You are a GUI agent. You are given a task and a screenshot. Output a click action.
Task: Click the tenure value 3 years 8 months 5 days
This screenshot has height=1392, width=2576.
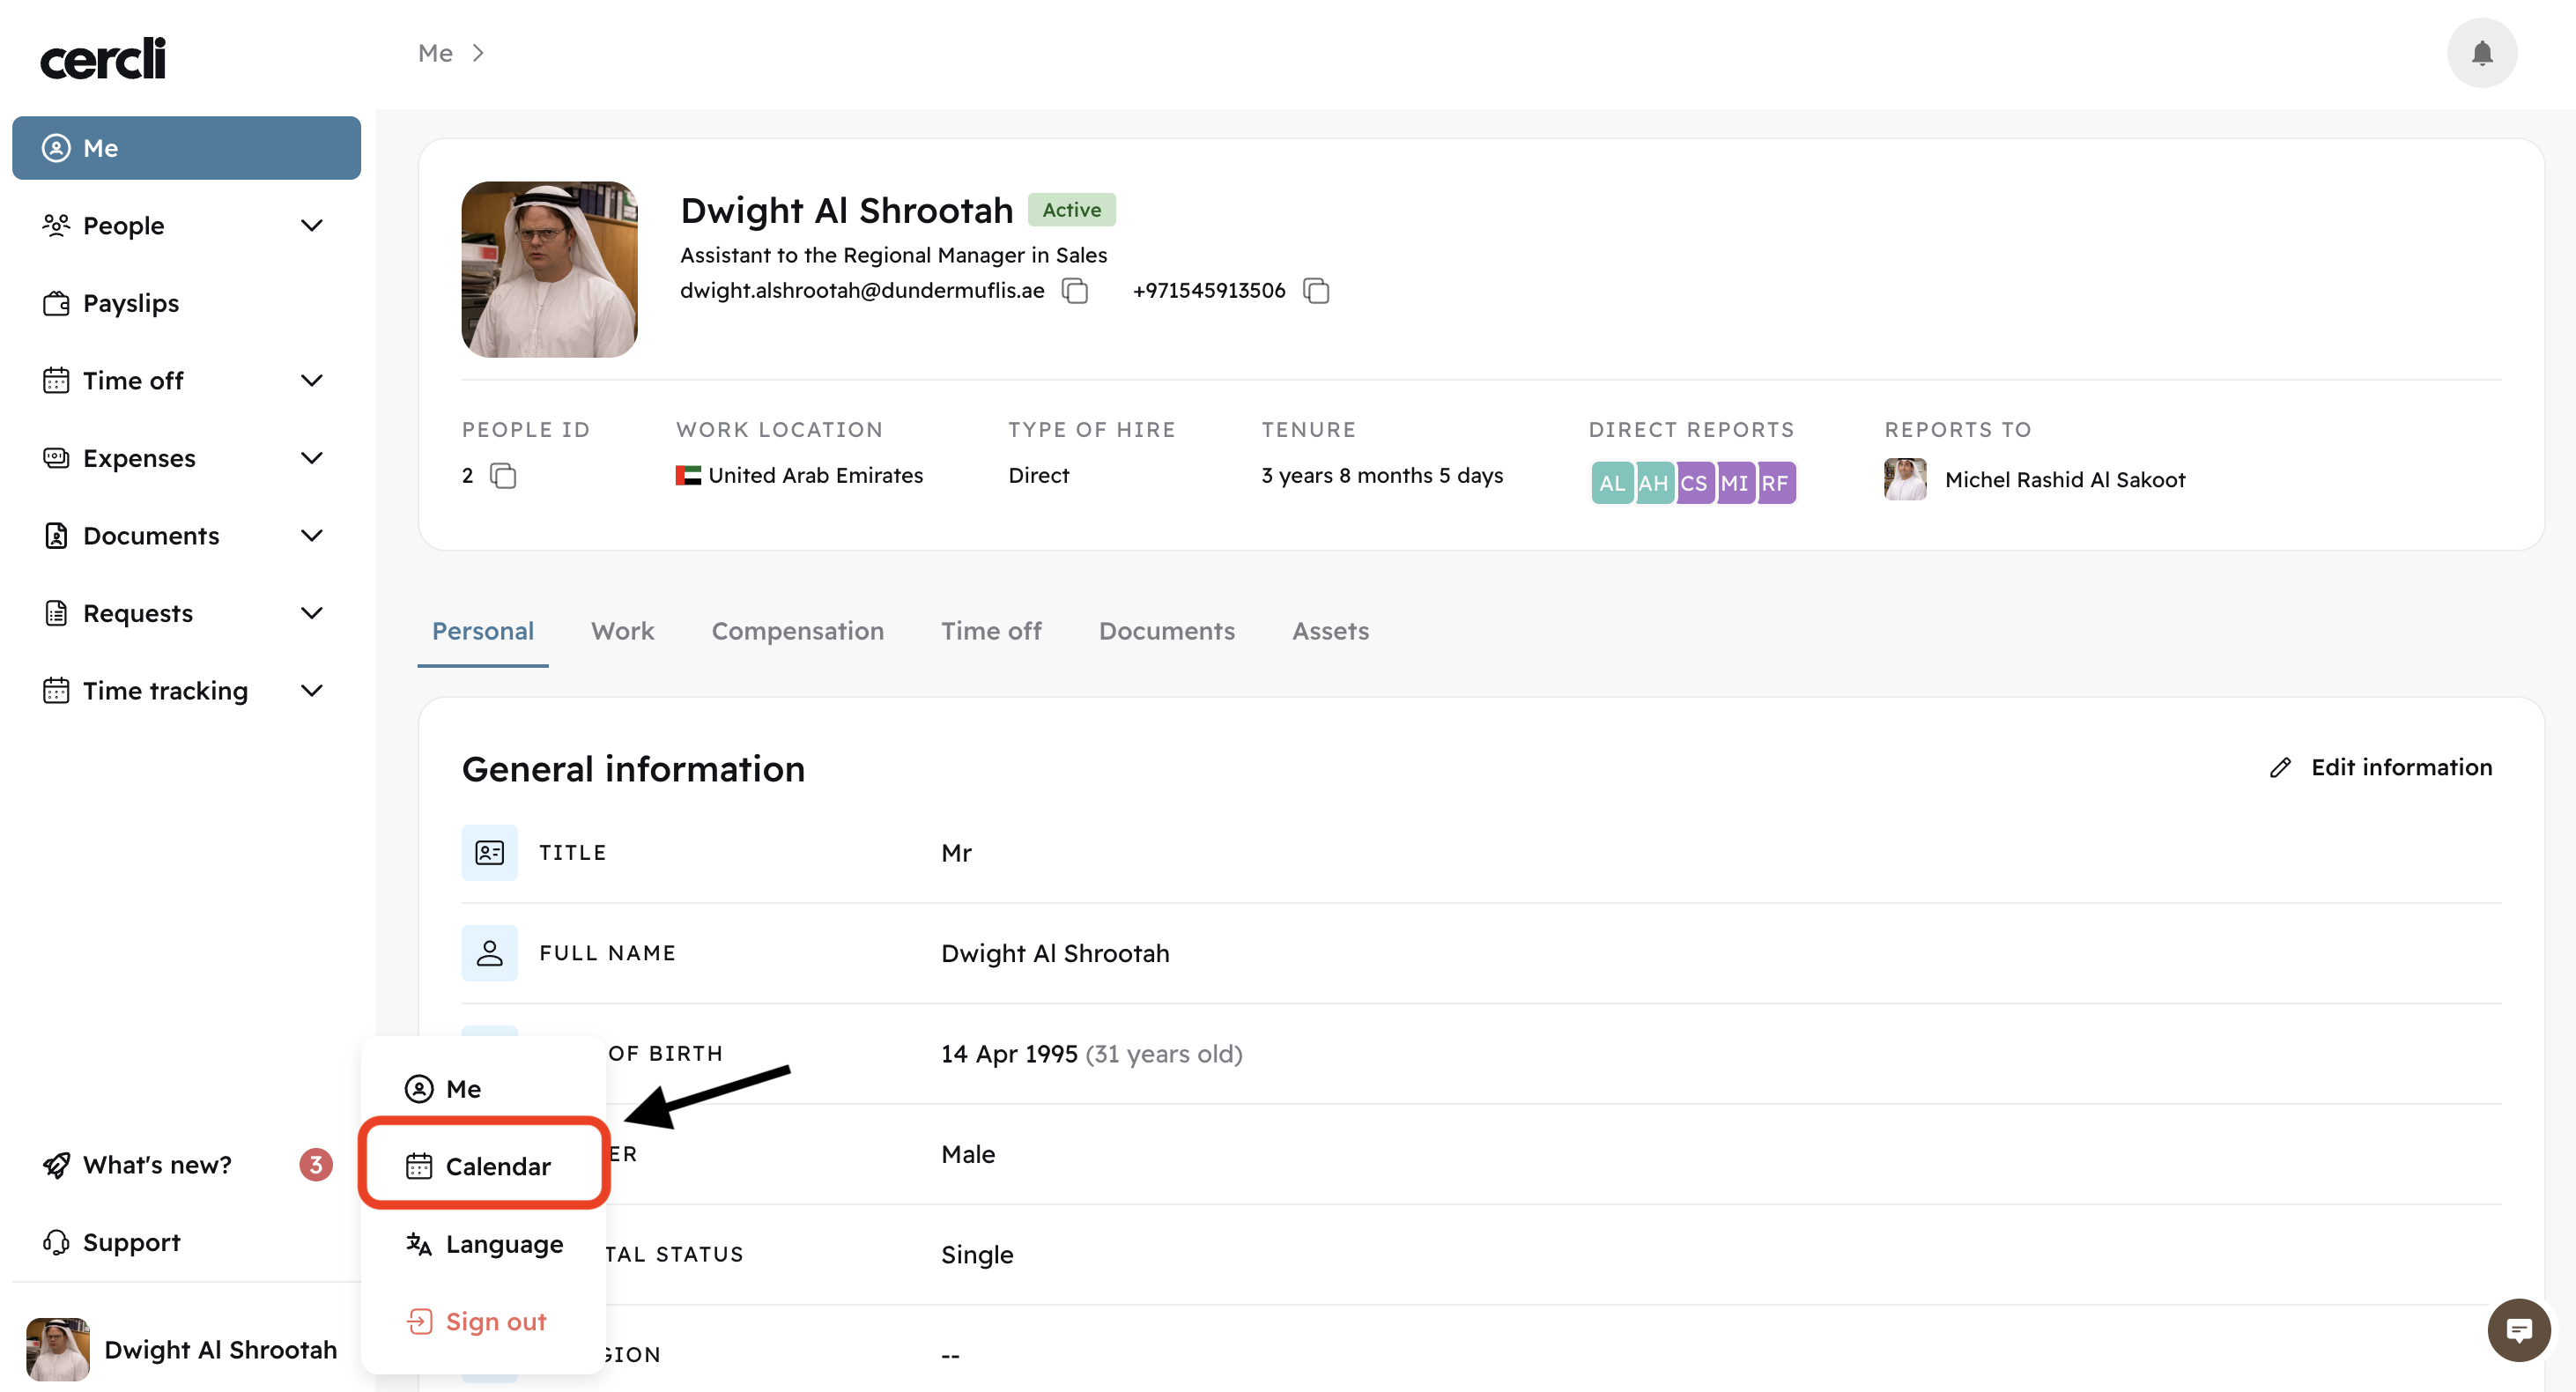coord(1382,476)
